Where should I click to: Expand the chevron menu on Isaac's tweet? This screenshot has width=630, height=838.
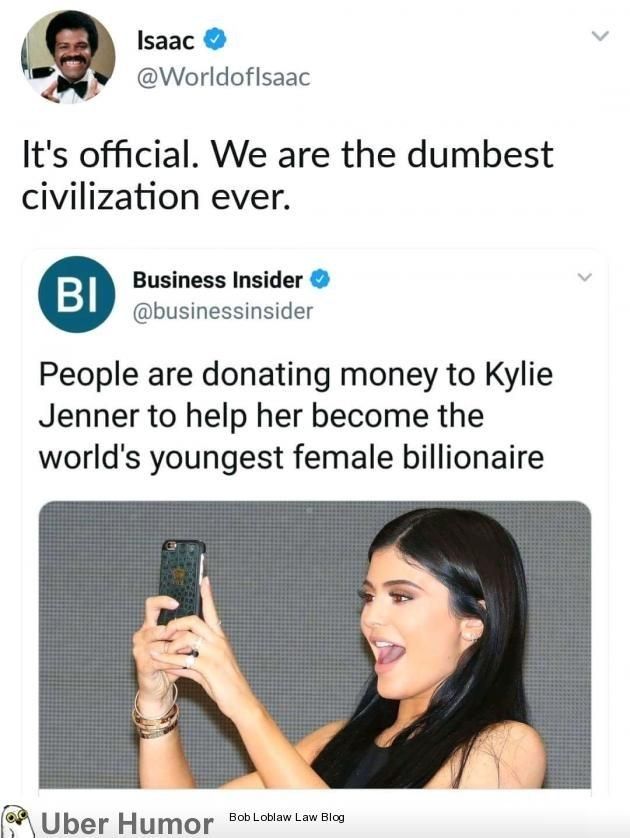click(x=600, y=36)
